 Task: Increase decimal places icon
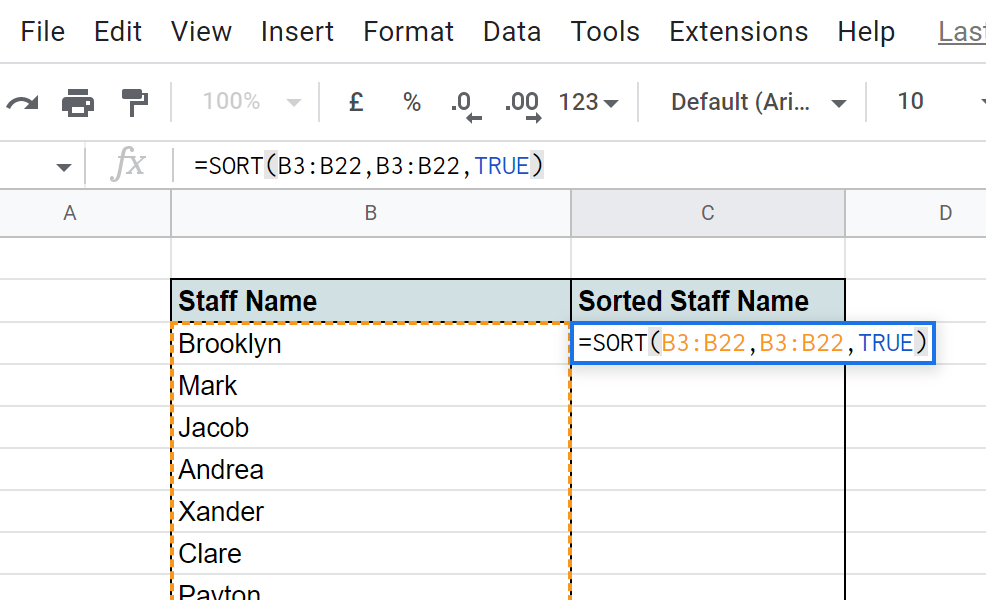point(522,104)
